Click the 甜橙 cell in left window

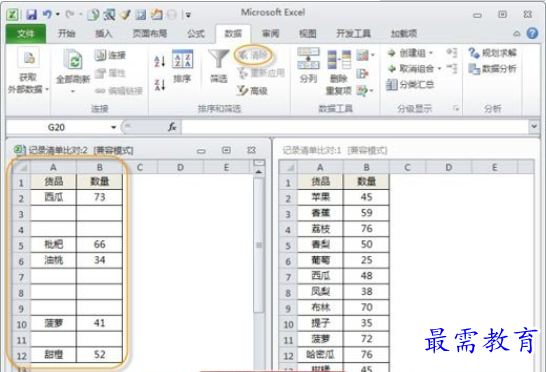54,355
